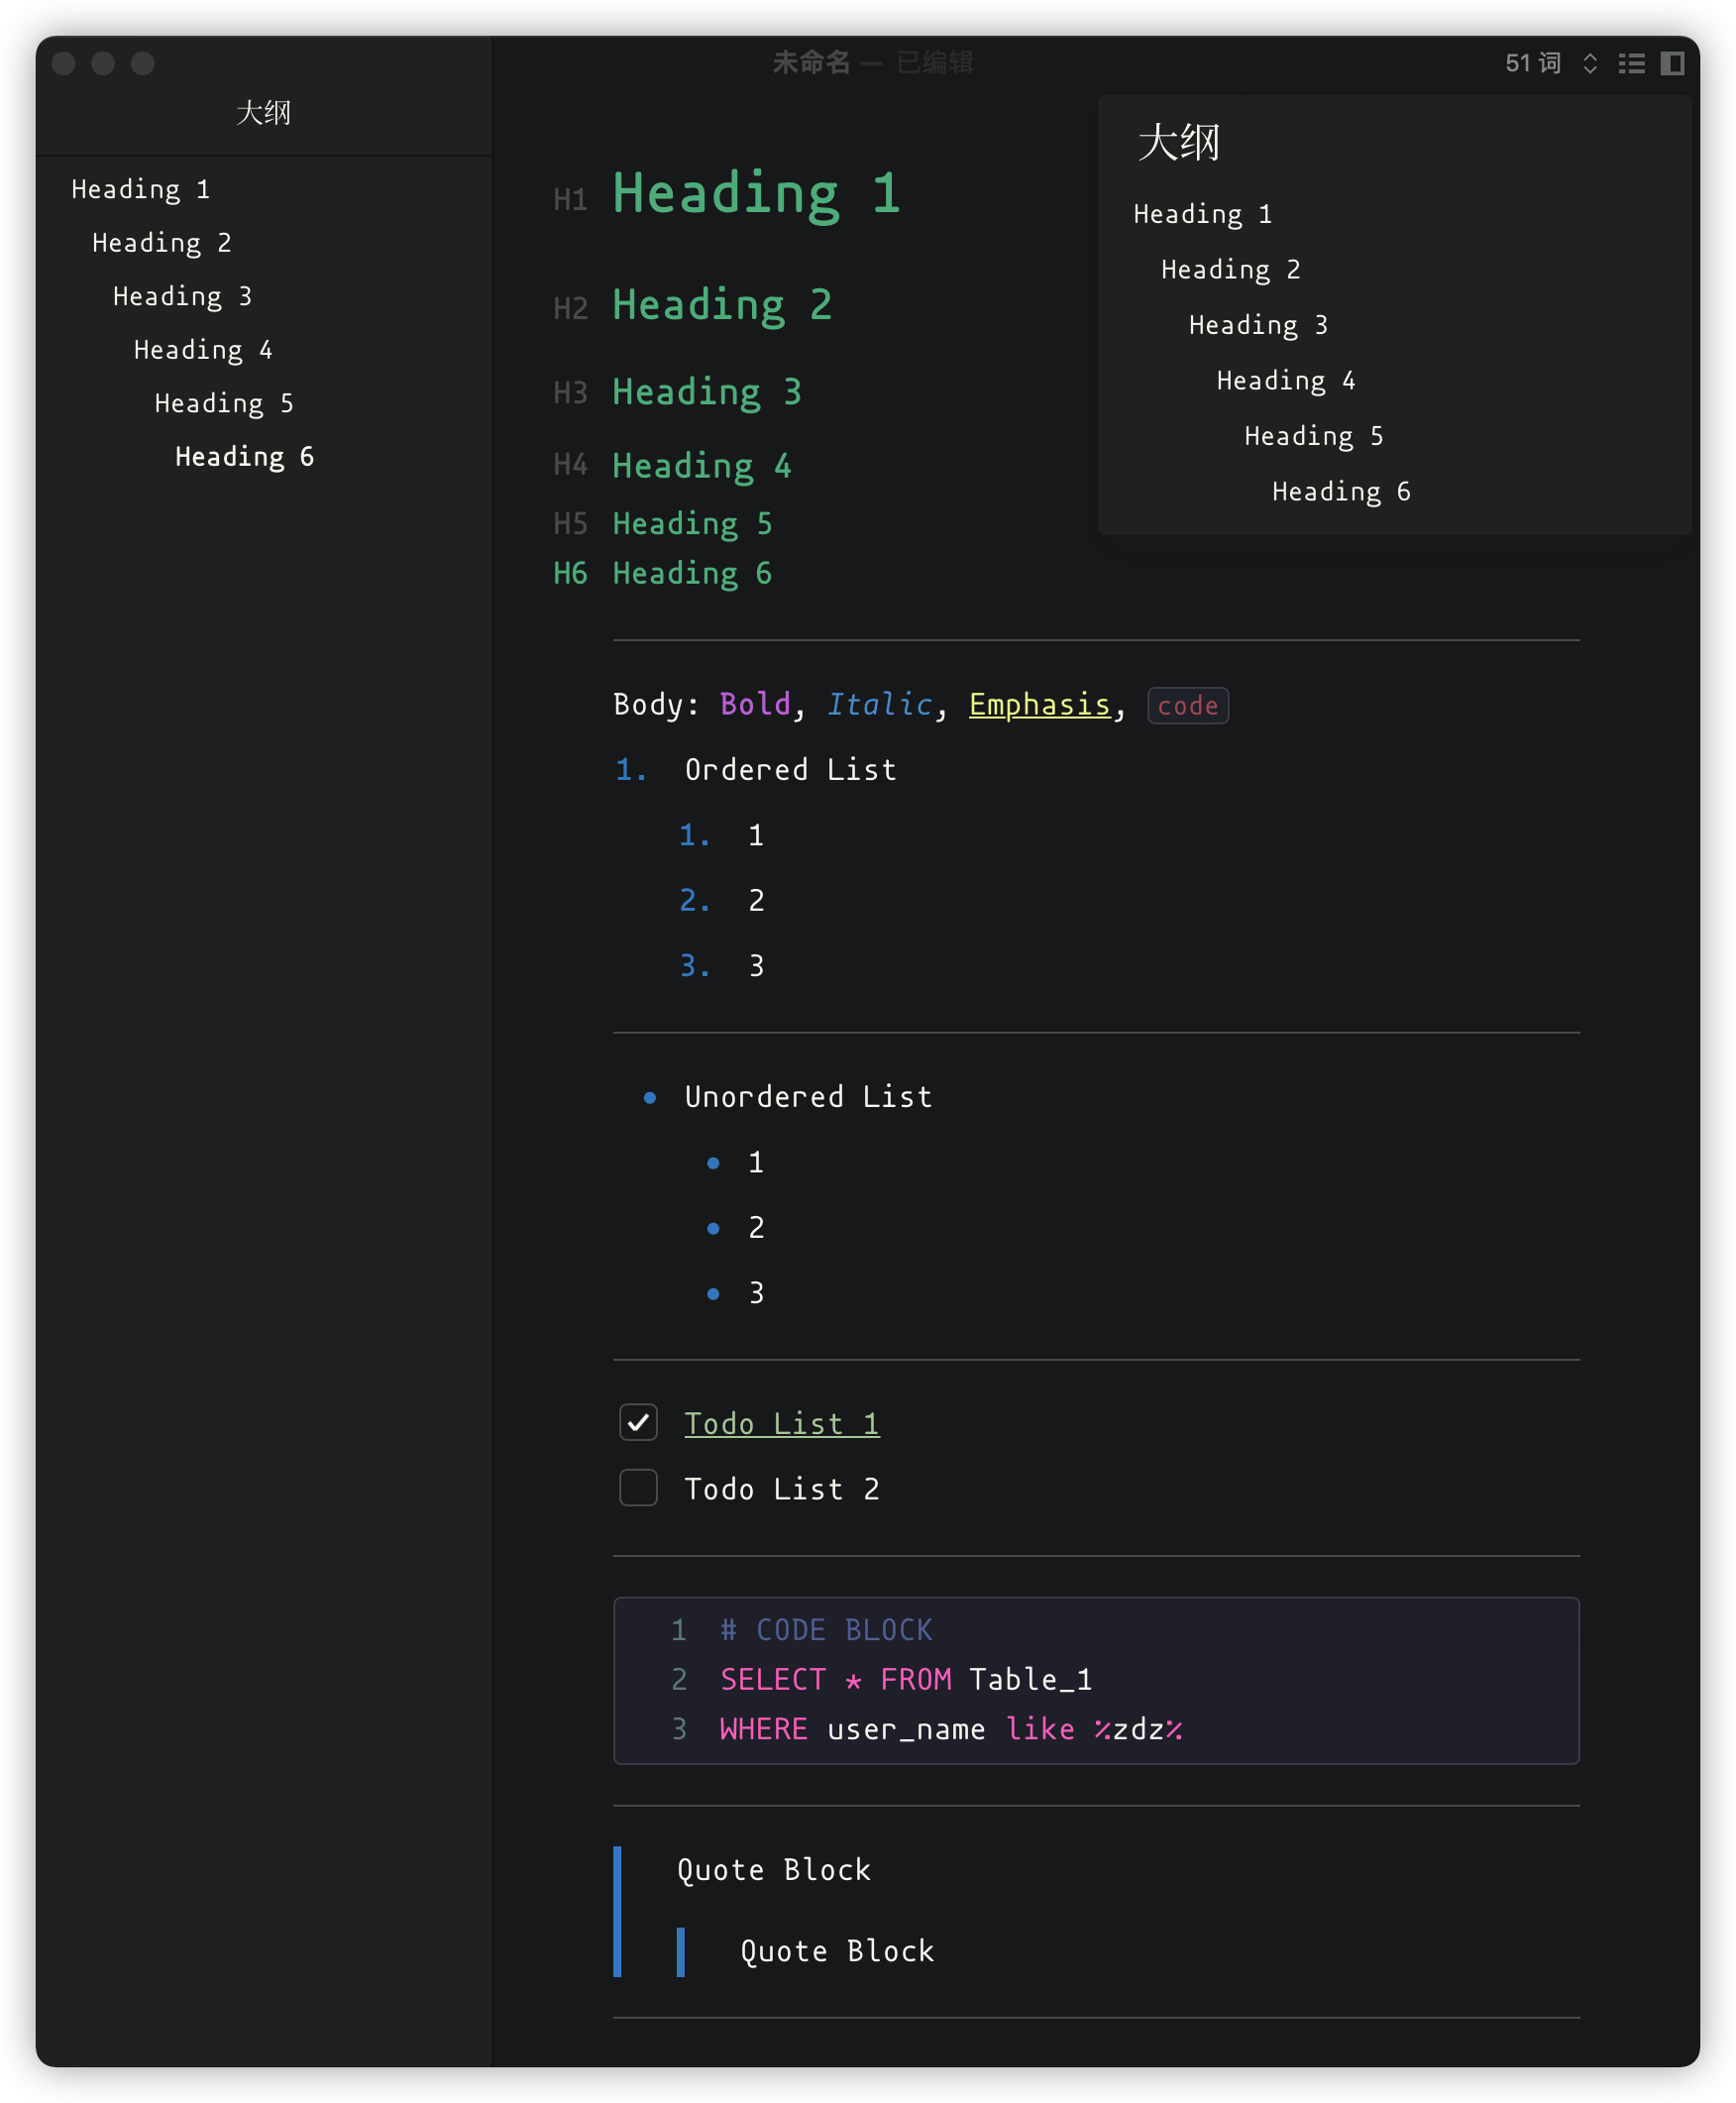The image size is (1736, 2103).
Task: Click the H4 level marker in editor
Action: click(570, 465)
